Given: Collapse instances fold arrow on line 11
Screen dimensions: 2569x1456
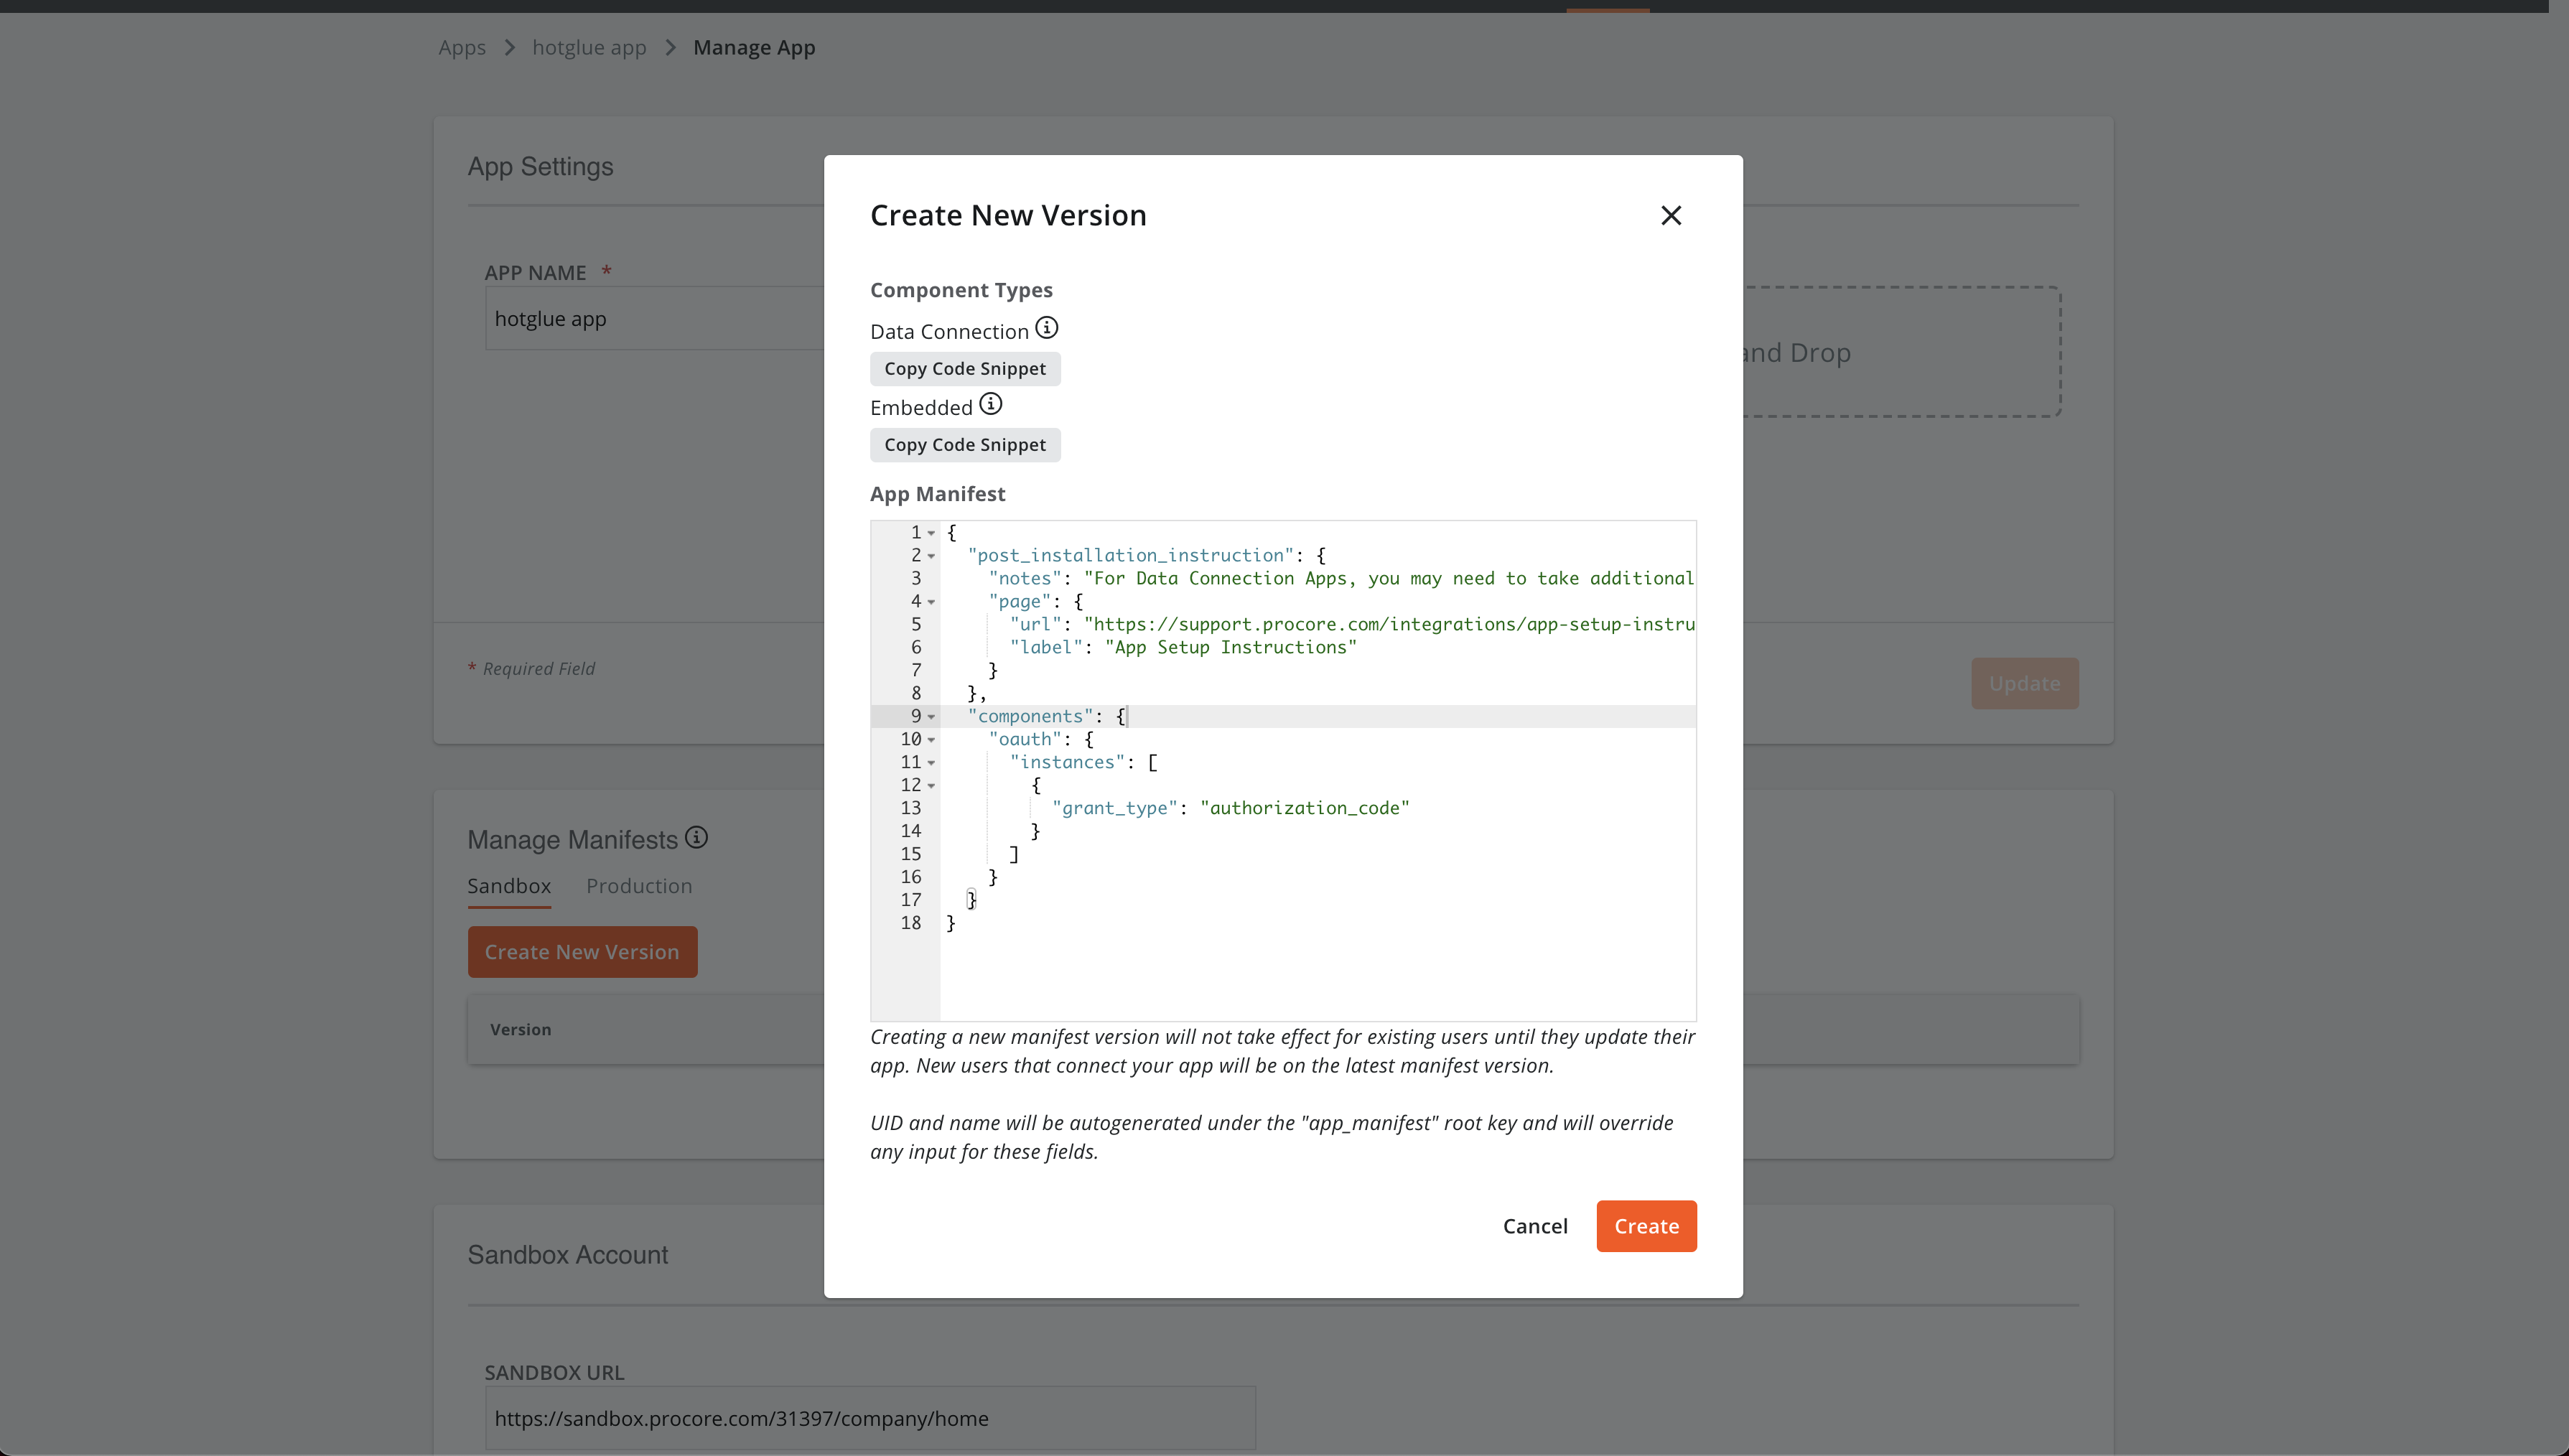Looking at the screenshot, I should (x=931, y=763).
